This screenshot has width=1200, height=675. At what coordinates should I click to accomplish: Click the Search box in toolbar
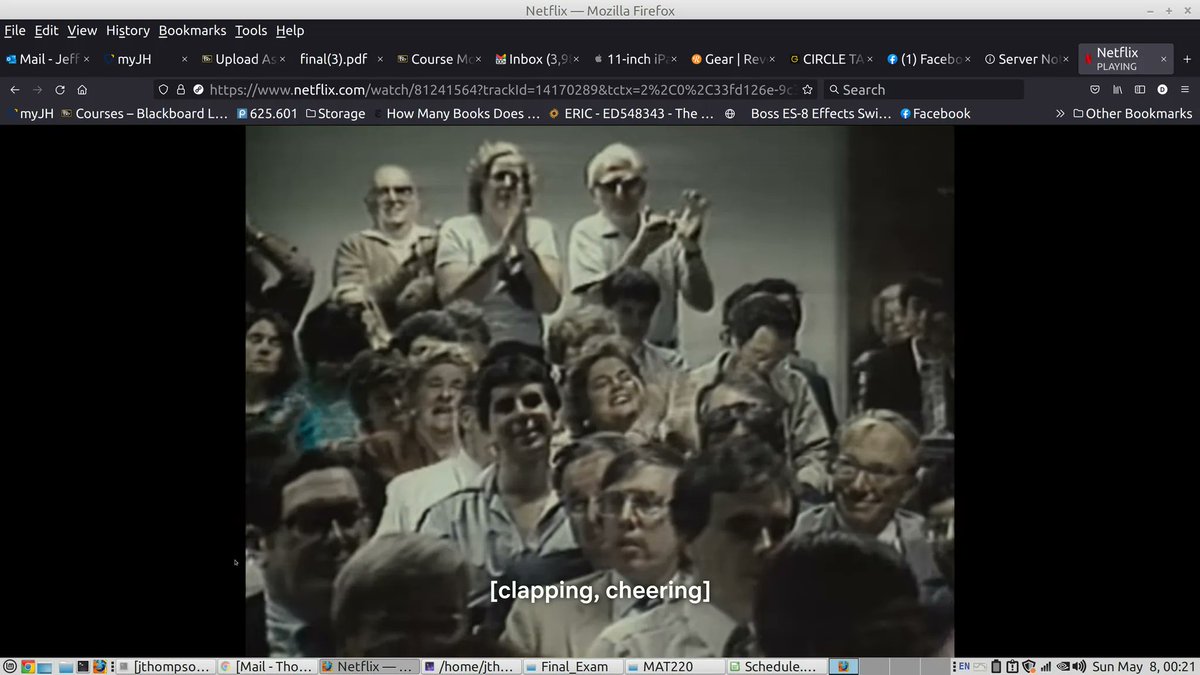[x=924, y=89]
